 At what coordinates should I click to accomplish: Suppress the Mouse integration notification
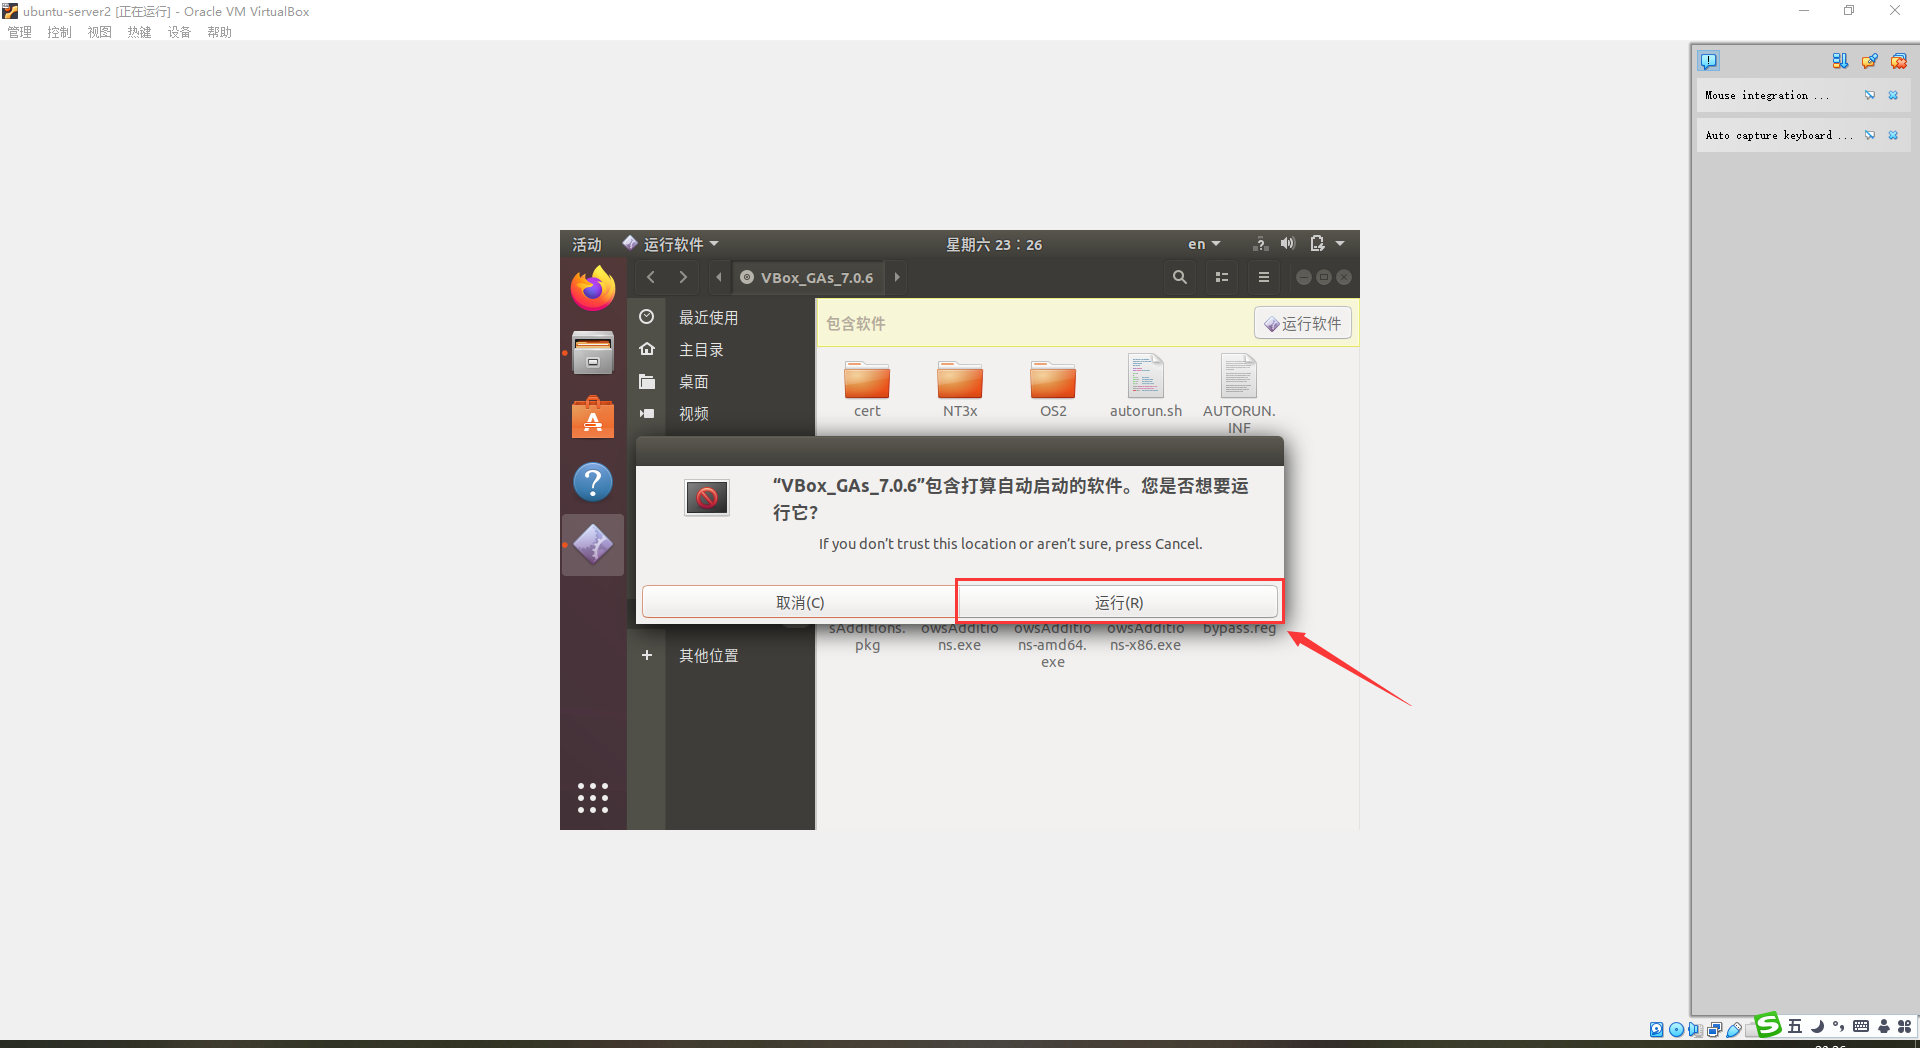[1870, 95]
